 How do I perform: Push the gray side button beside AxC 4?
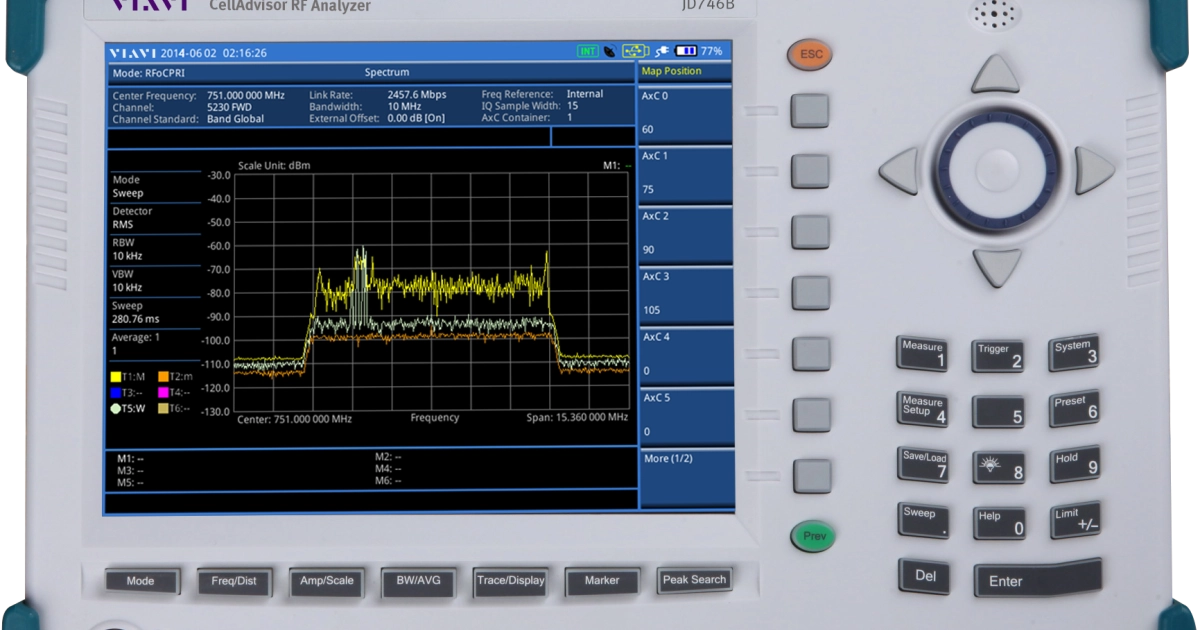[x=810, y=353]
